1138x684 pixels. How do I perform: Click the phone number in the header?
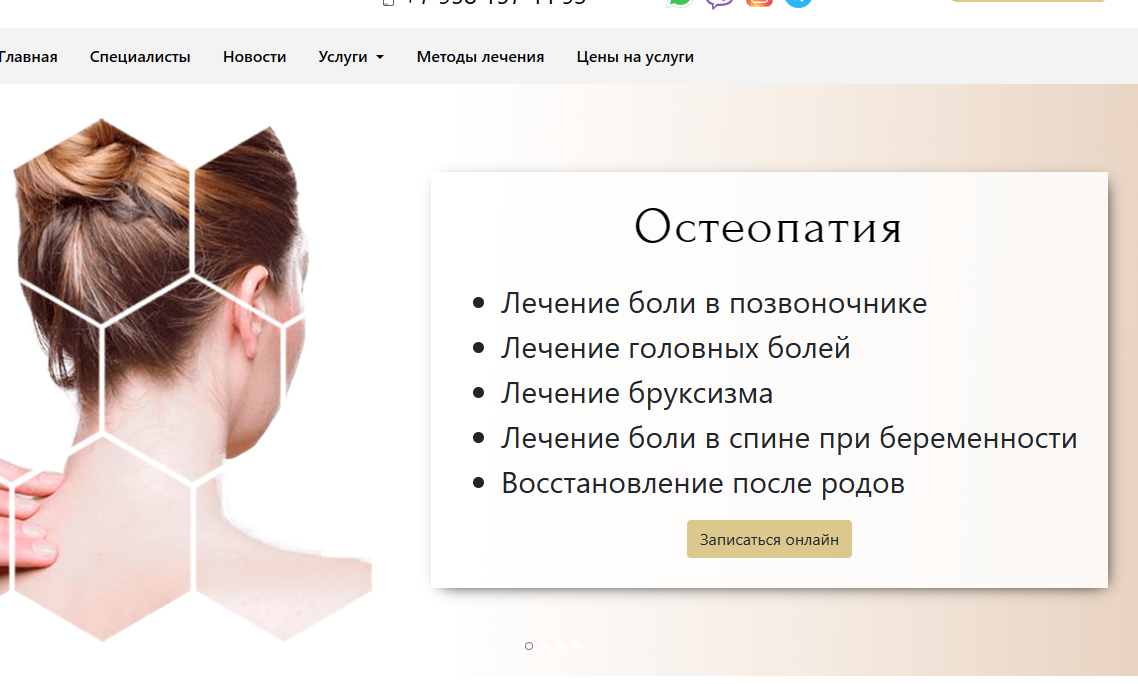click(x=494, y=2)
